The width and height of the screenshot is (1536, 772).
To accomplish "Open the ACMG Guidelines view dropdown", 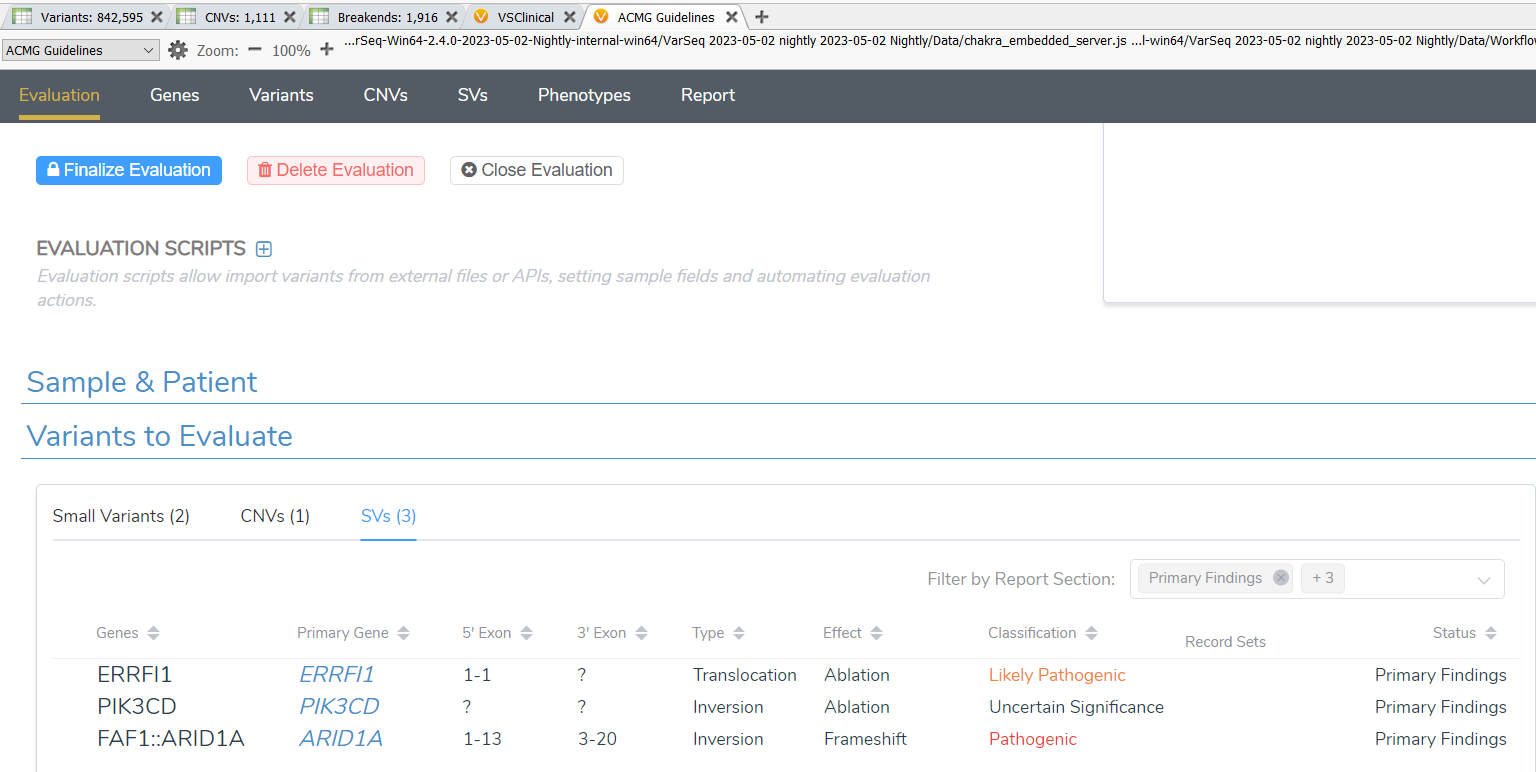I will point(81,50).
